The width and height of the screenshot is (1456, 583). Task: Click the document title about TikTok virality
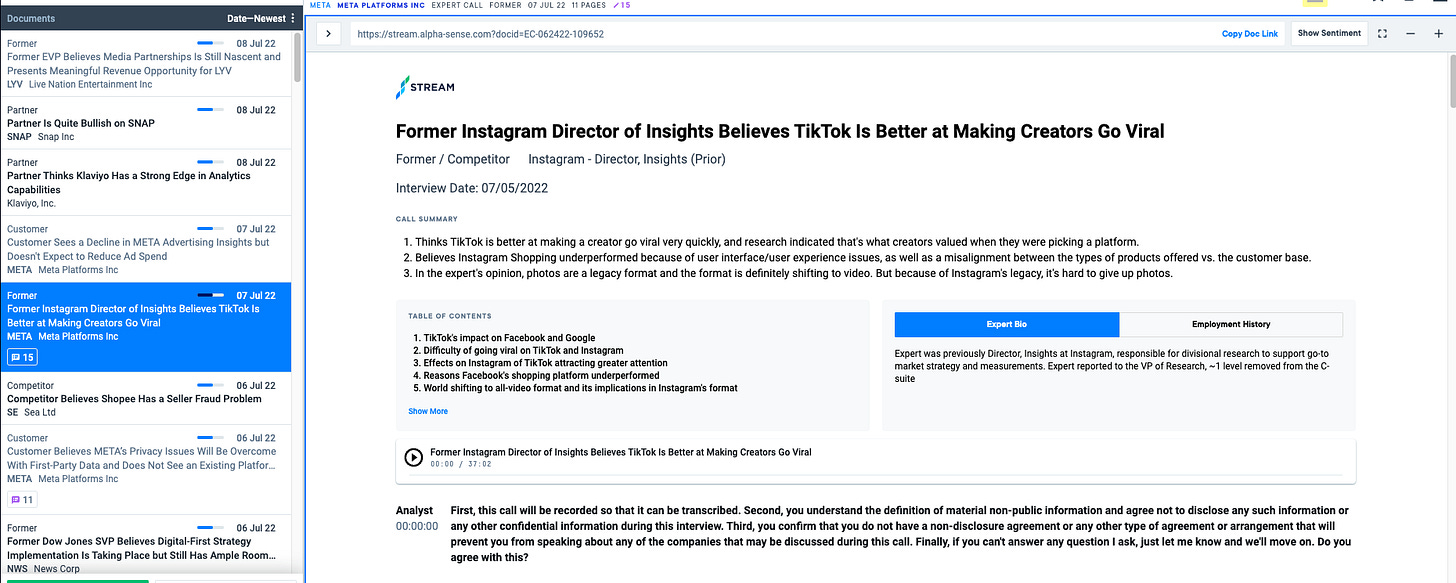click(780, 131)
